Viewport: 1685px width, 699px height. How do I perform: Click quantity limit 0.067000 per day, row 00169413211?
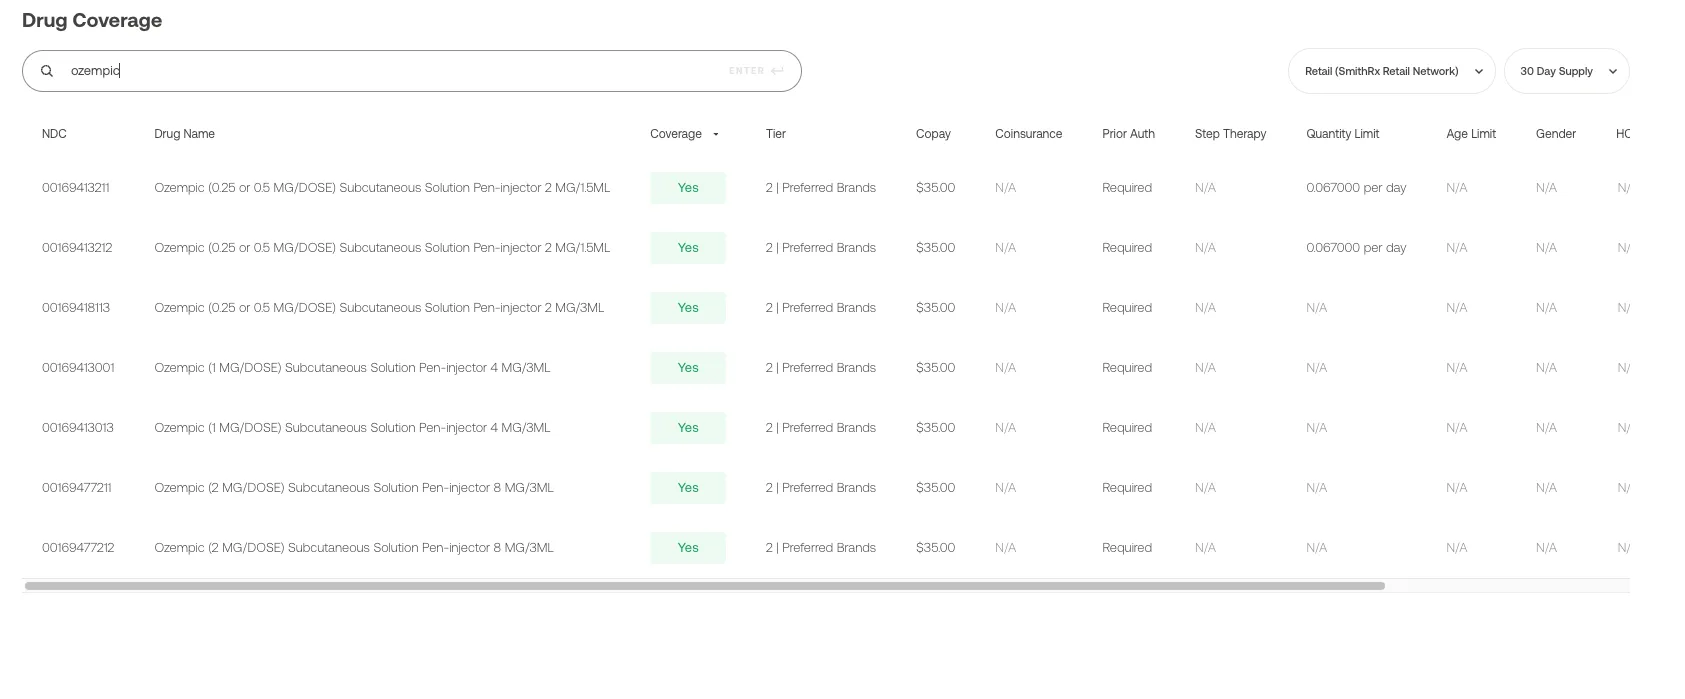click(1356, 188)
